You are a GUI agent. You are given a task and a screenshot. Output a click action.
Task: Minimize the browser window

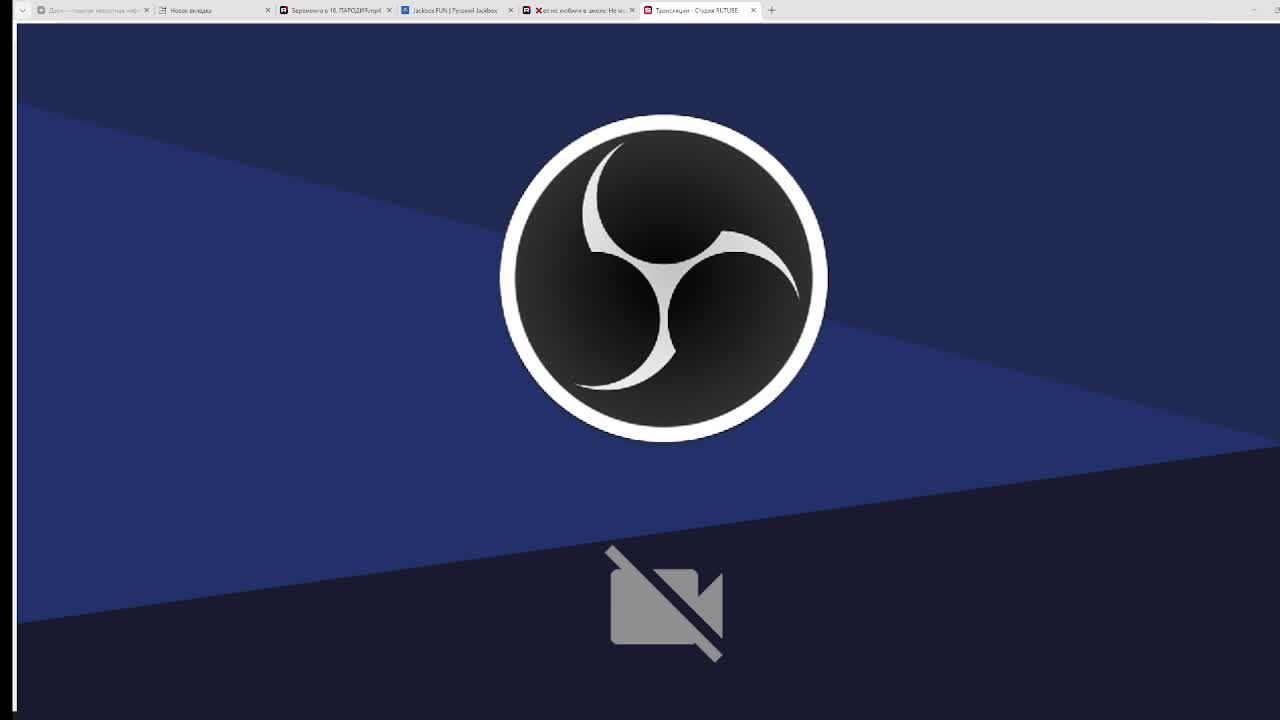pos(1253,10)
